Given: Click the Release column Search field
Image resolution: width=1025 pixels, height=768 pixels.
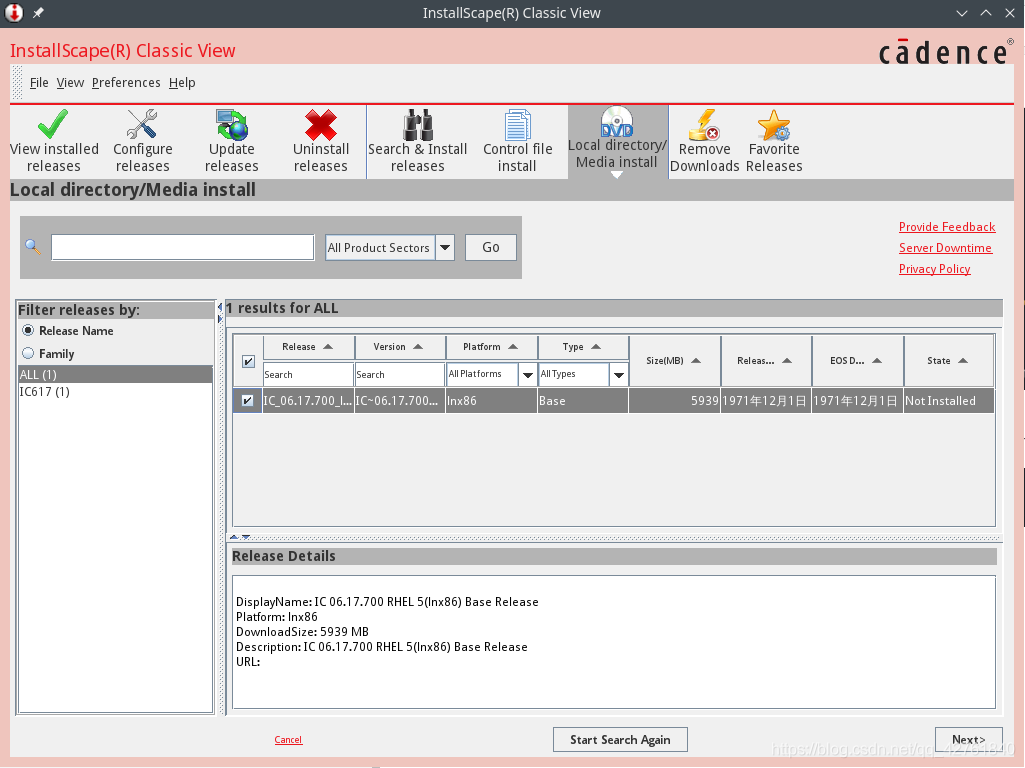Looking at the screenshot, I should [x=308, y=375].
